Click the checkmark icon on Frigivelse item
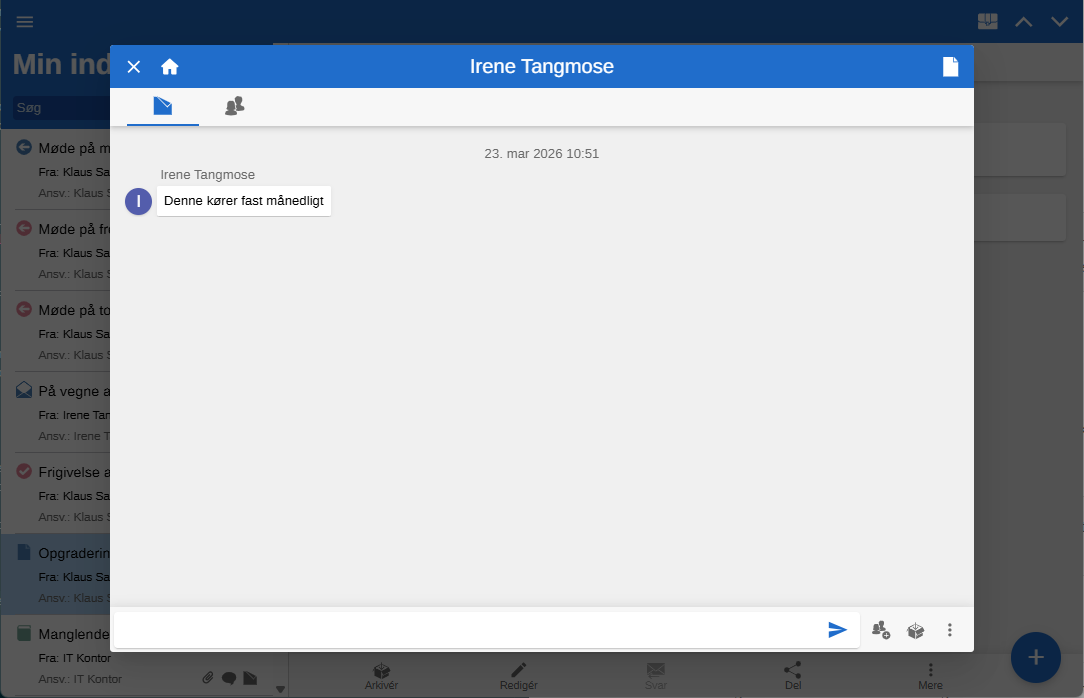 (24, 471)
